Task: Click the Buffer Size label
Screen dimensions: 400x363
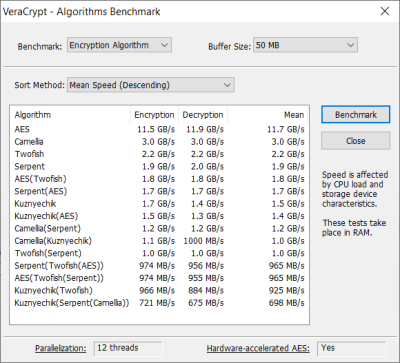Action: [229, 46]
